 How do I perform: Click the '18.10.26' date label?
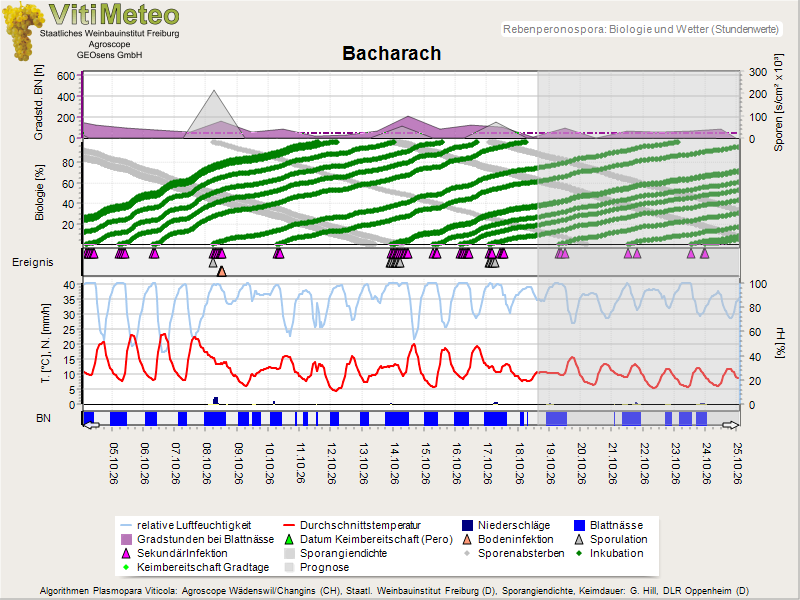[519, 463]
